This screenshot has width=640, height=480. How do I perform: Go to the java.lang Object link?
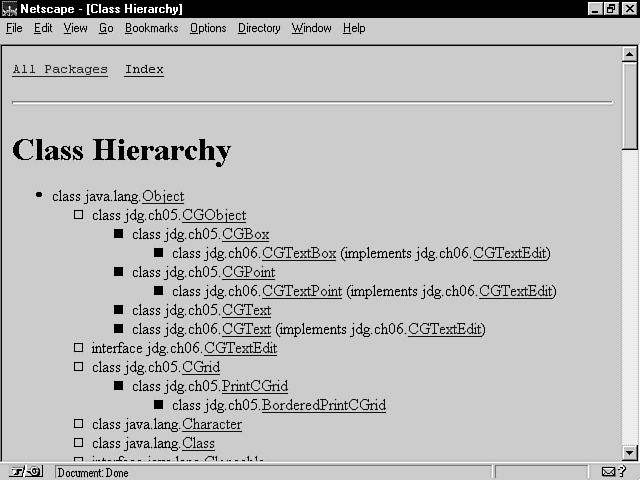[162, 197]
